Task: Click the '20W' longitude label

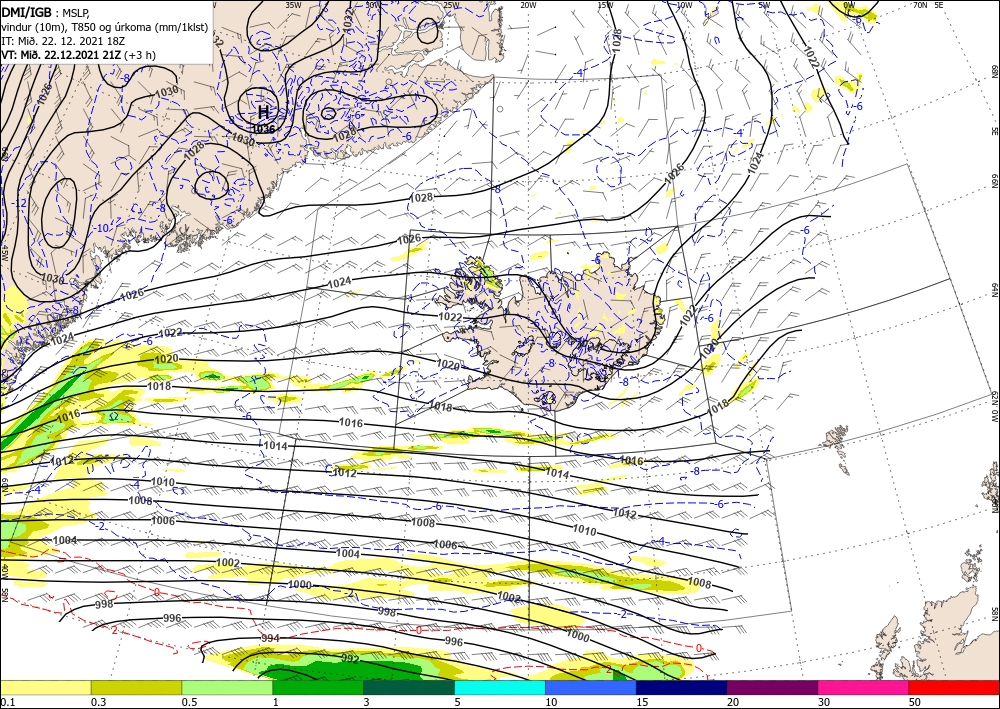Action: point(528,5)
